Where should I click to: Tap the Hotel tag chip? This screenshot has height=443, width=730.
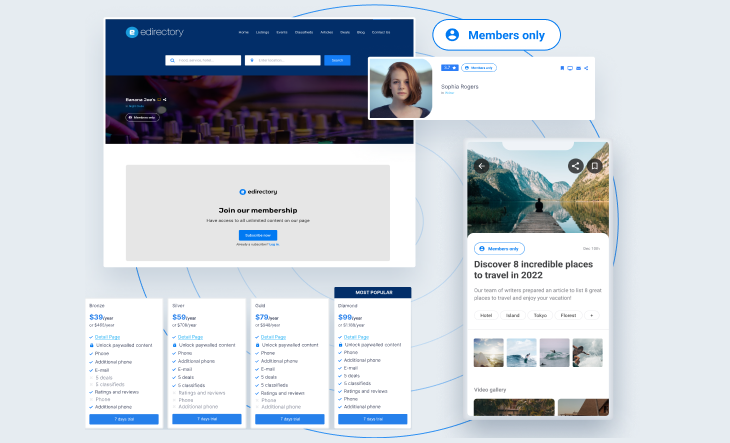pos(486,315)
